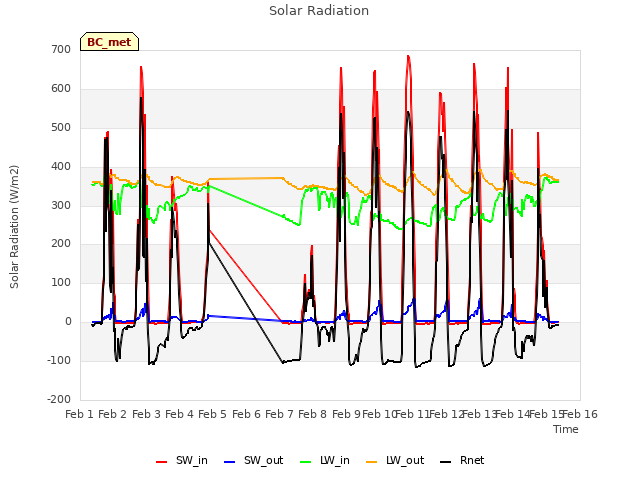Click the Feb 4 x-axis label
The image size is (640, 480).
pyautogui.click(x=180, y=414)
